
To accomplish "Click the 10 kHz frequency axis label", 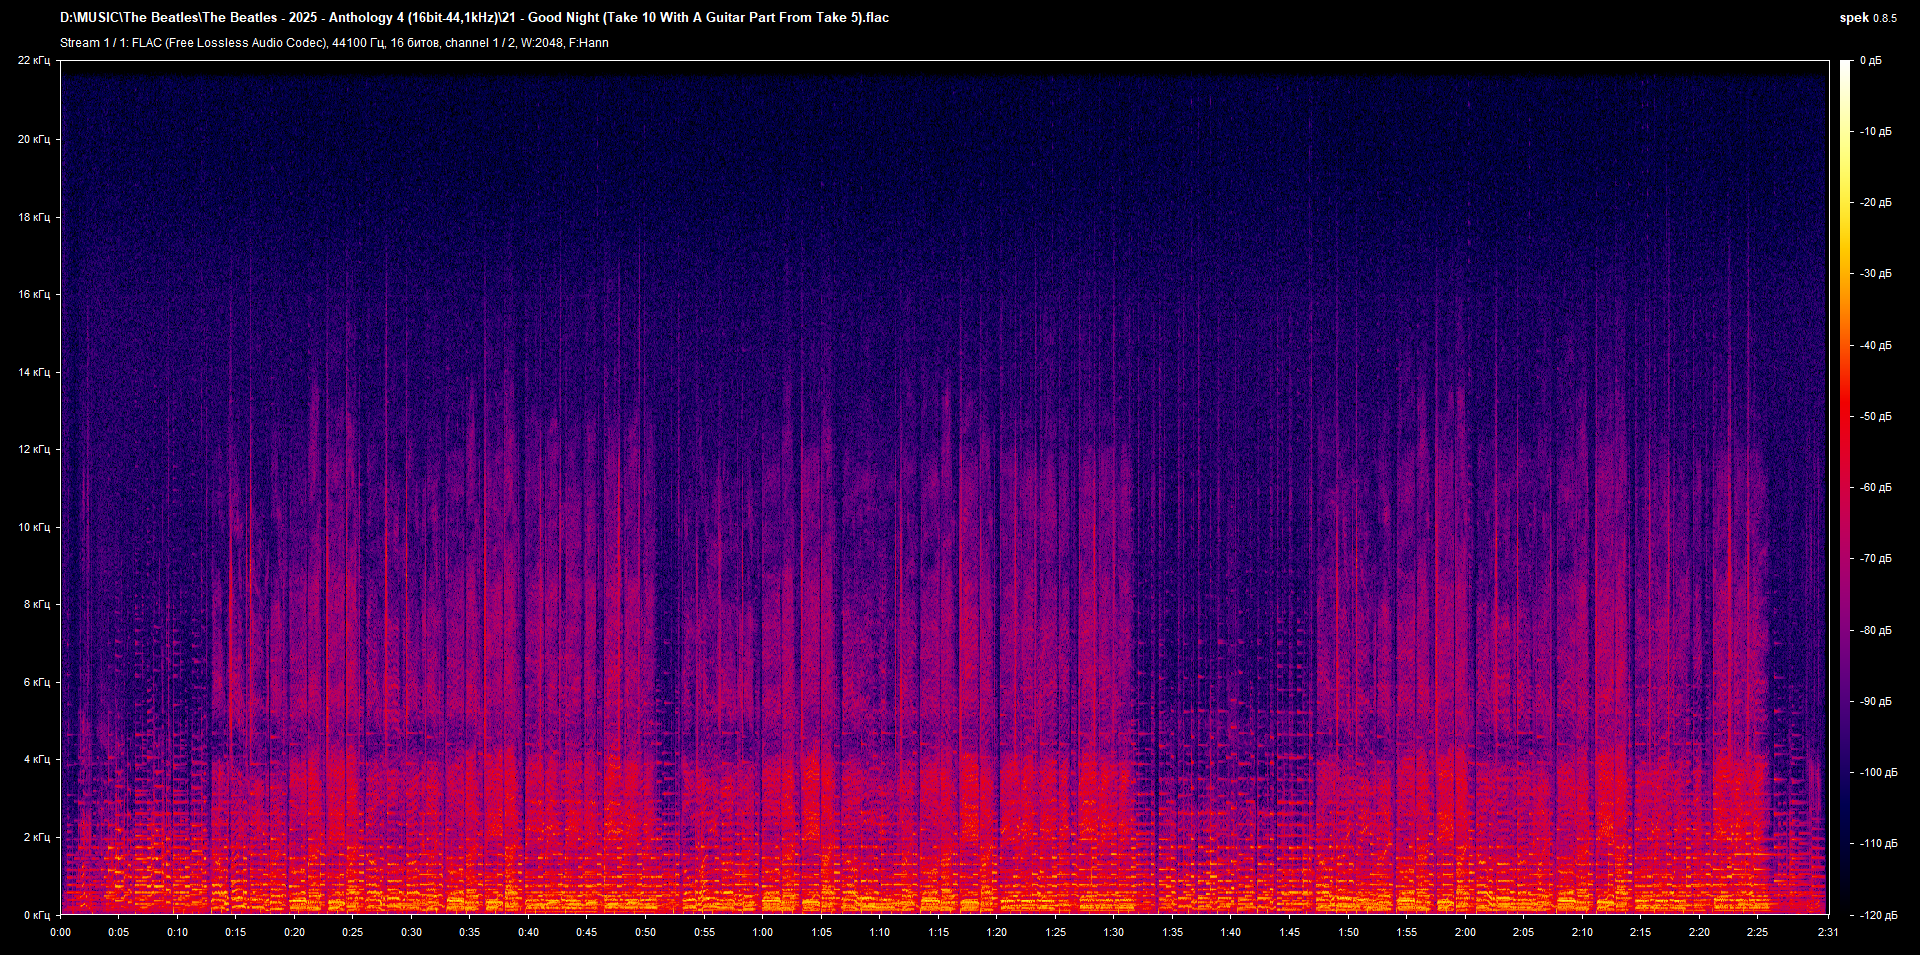I will click(34, 527).
